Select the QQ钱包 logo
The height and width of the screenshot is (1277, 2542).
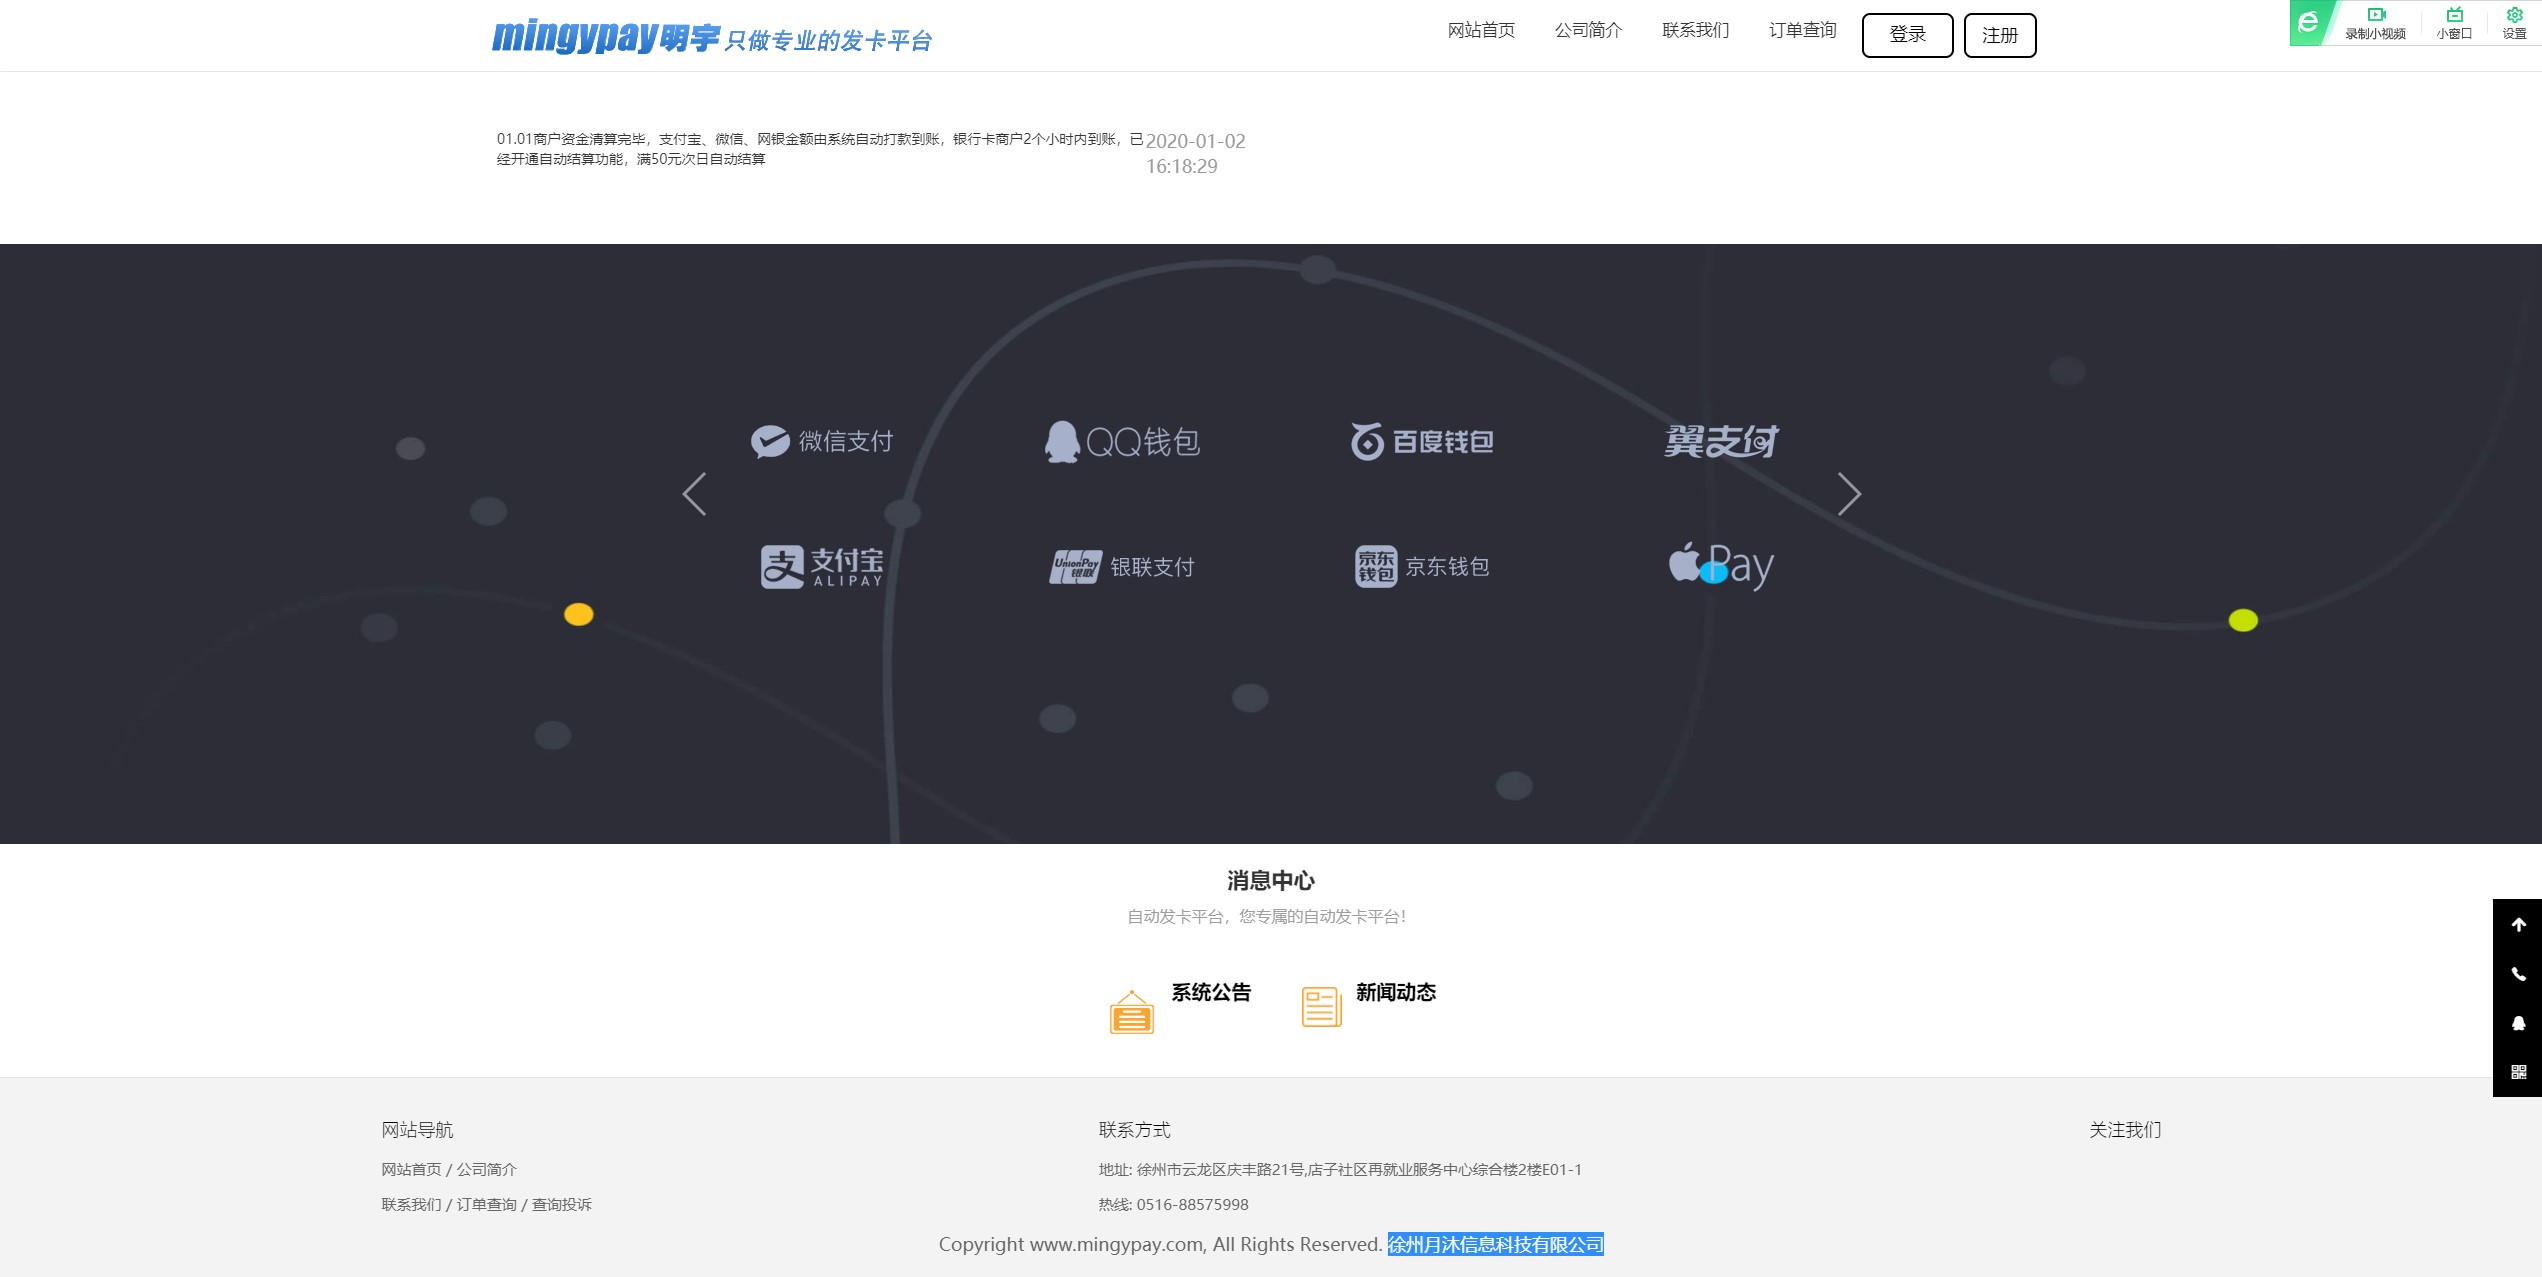tap(1122, 441)
